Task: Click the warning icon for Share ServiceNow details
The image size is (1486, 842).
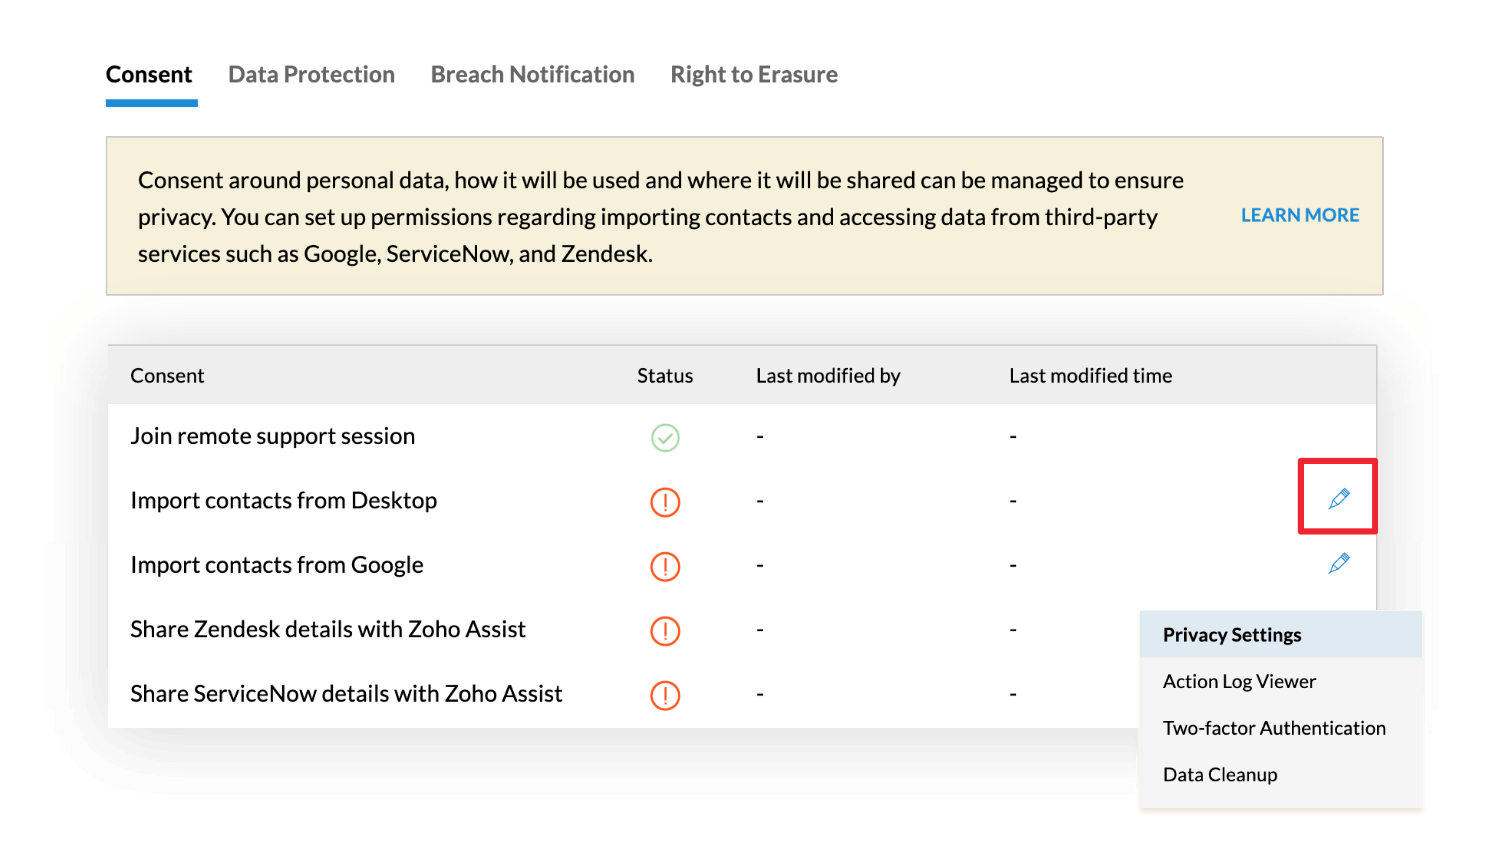Action: coord(665,695)
